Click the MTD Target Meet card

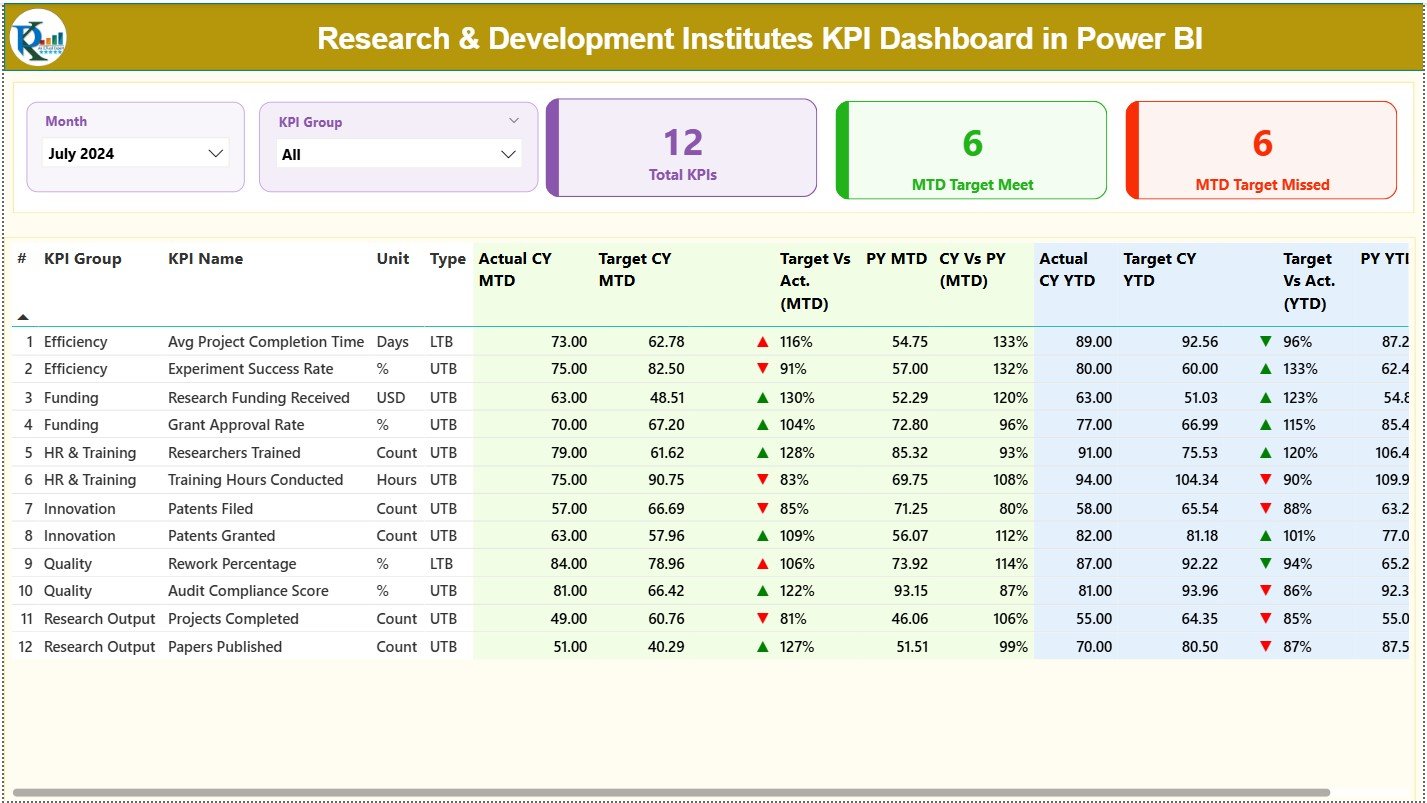[x=969, y=150]
